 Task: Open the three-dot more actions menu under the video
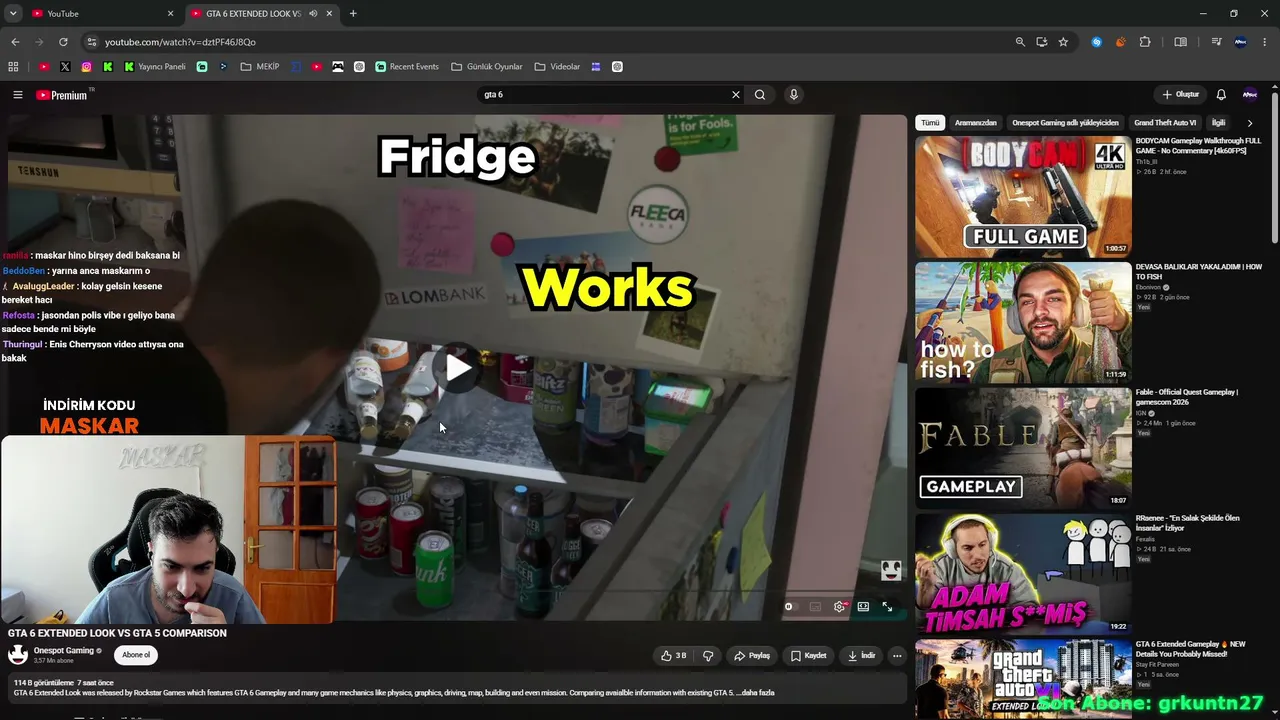point(897,656)
